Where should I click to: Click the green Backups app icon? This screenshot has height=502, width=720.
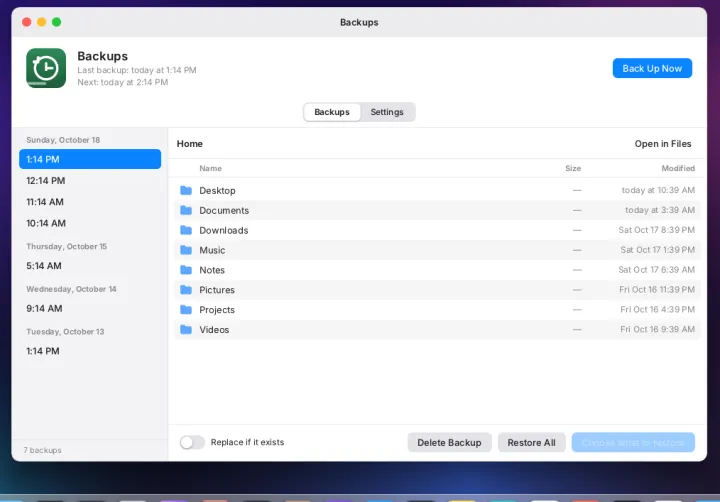[x=46, y=68]
